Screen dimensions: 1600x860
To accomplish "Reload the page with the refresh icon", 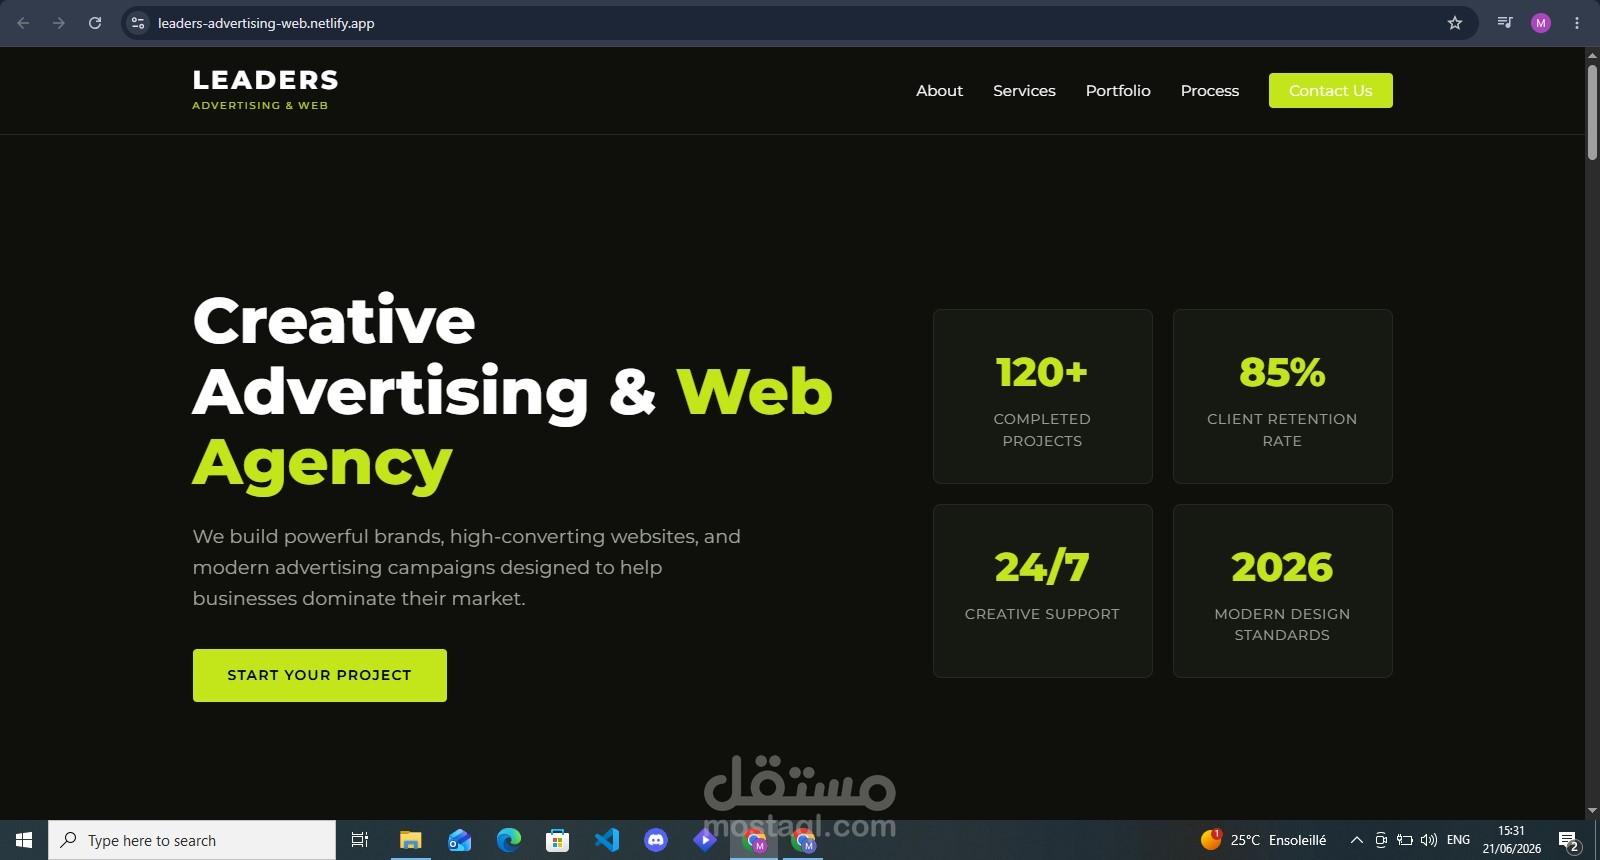I will click(95, 23).
